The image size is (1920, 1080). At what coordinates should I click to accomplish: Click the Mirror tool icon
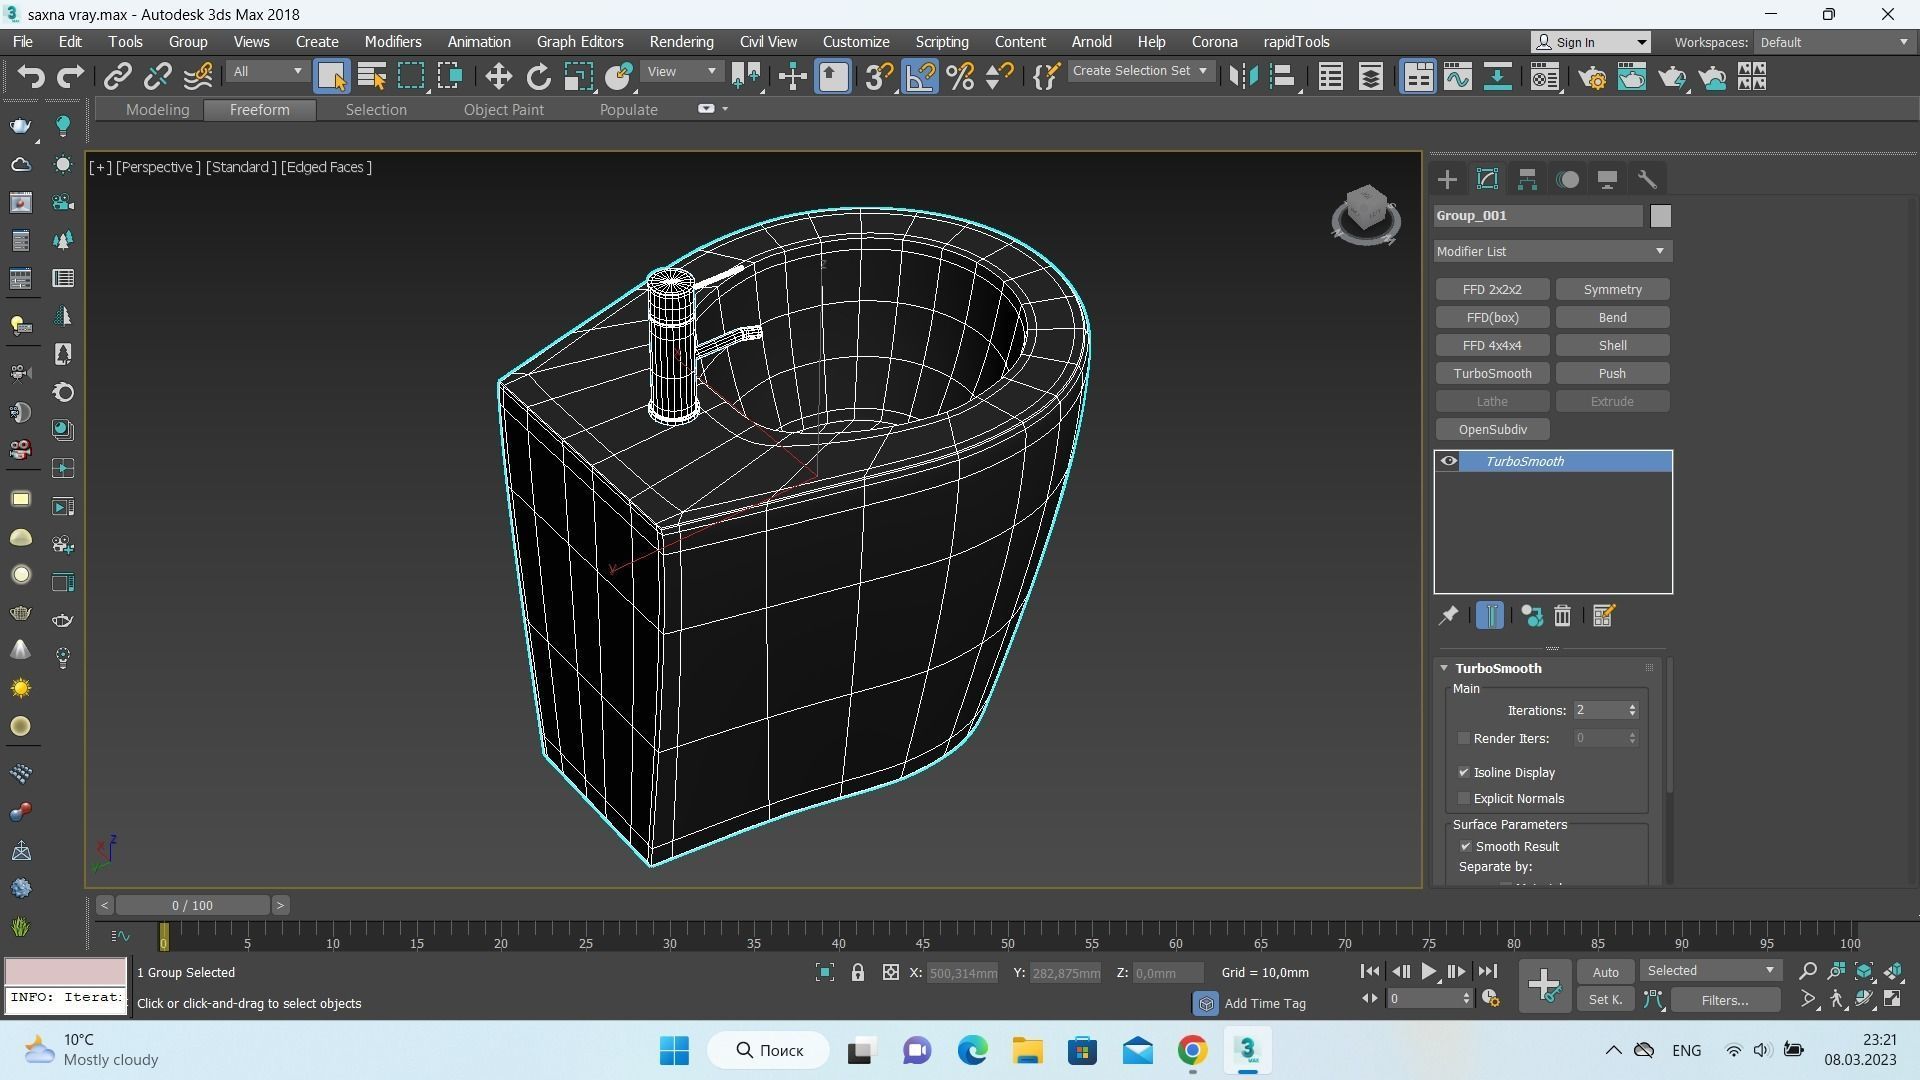coord(1243,77)
